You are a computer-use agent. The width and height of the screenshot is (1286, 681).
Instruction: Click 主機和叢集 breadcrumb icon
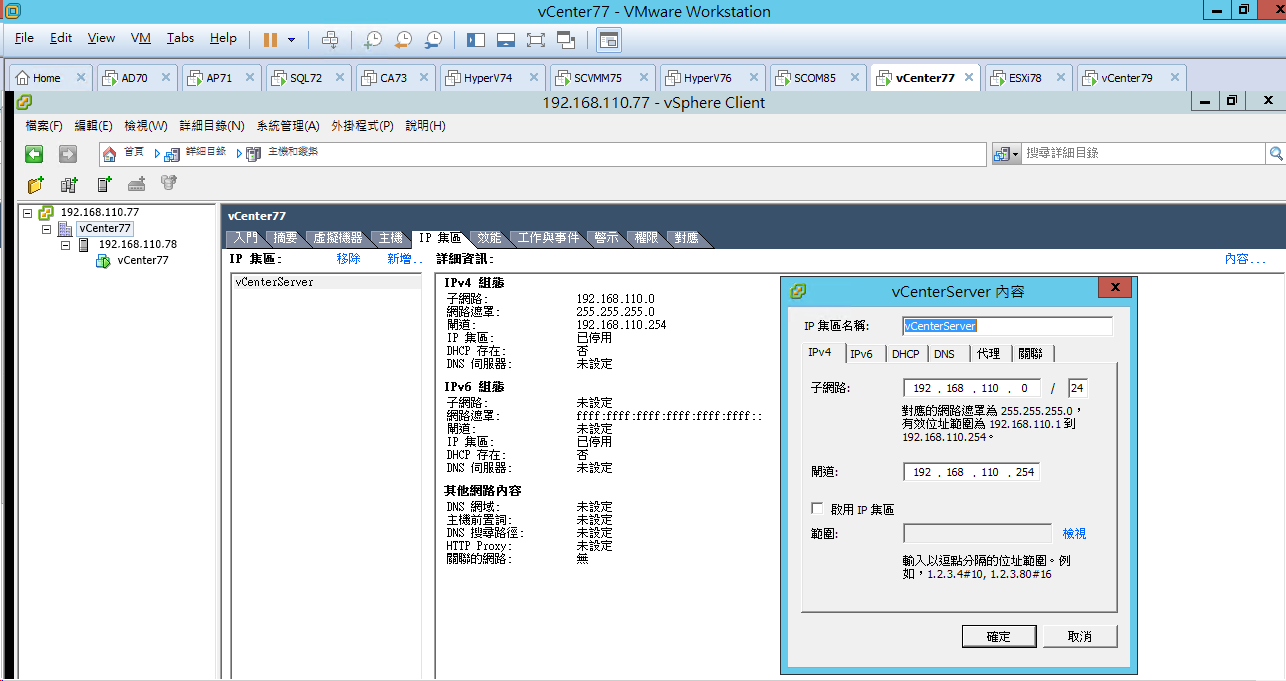(253, 153)
